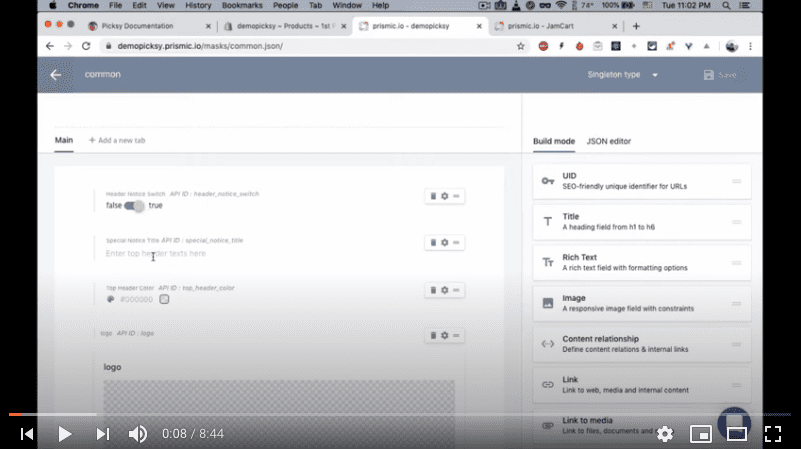Go back using the common header arrow
Viewport: 801px width, 449px height.
coord(56,75)
